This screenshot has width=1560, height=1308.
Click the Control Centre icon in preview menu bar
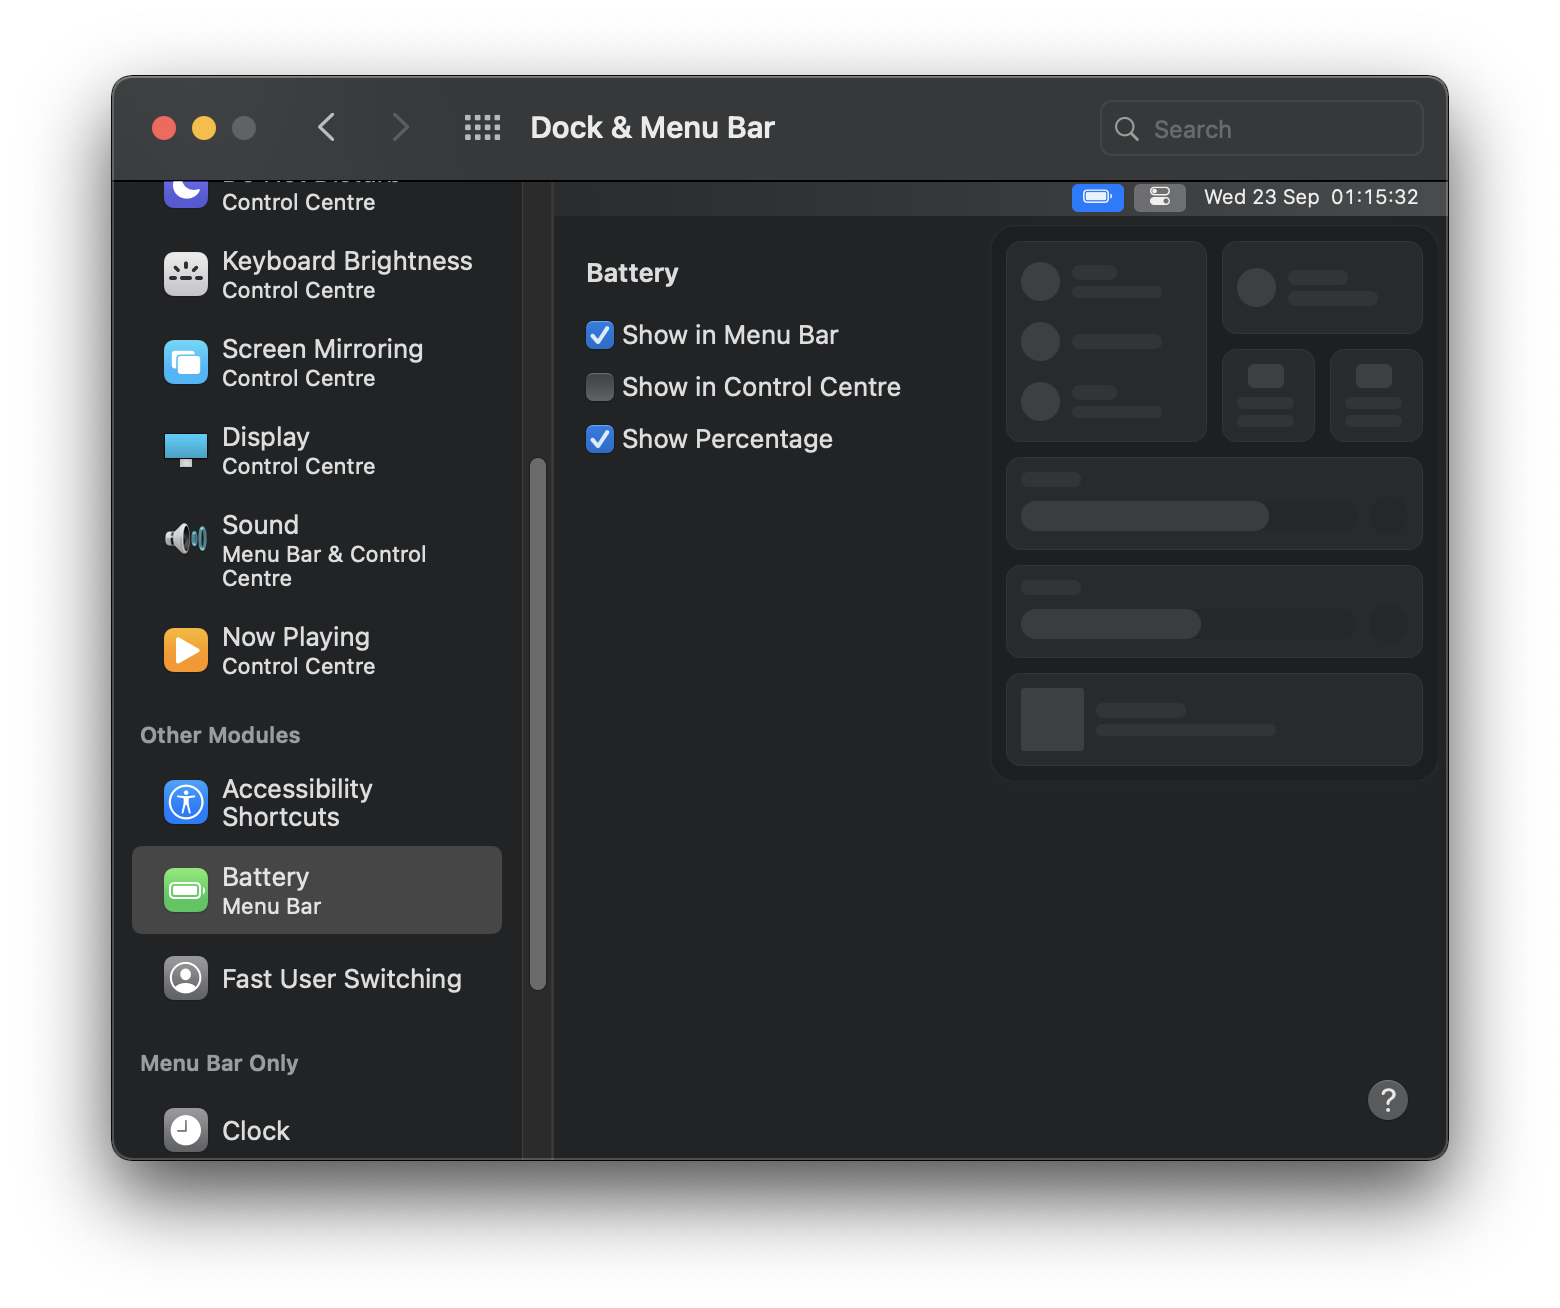[1160, 197]
